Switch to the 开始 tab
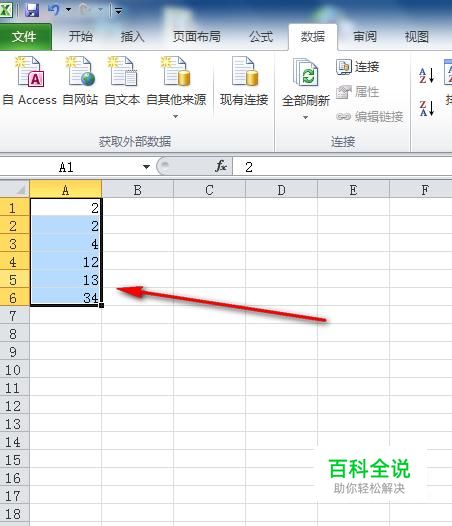The width and height of the screenshot is (452, 526). point(81,37)
